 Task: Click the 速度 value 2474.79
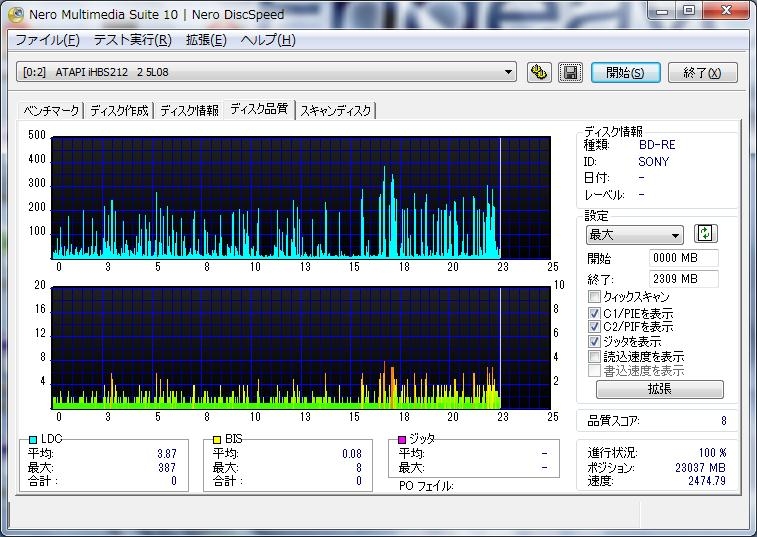(707, 481)
